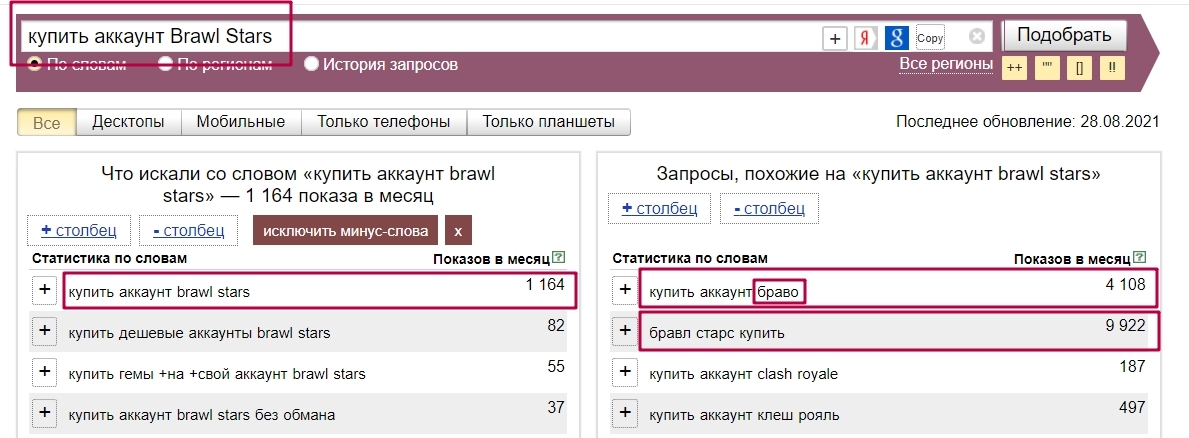Open the query "купить аккаунт браво"
Image resolution: width=1189 pixels, height=438 pixels.
pos(726,292)
